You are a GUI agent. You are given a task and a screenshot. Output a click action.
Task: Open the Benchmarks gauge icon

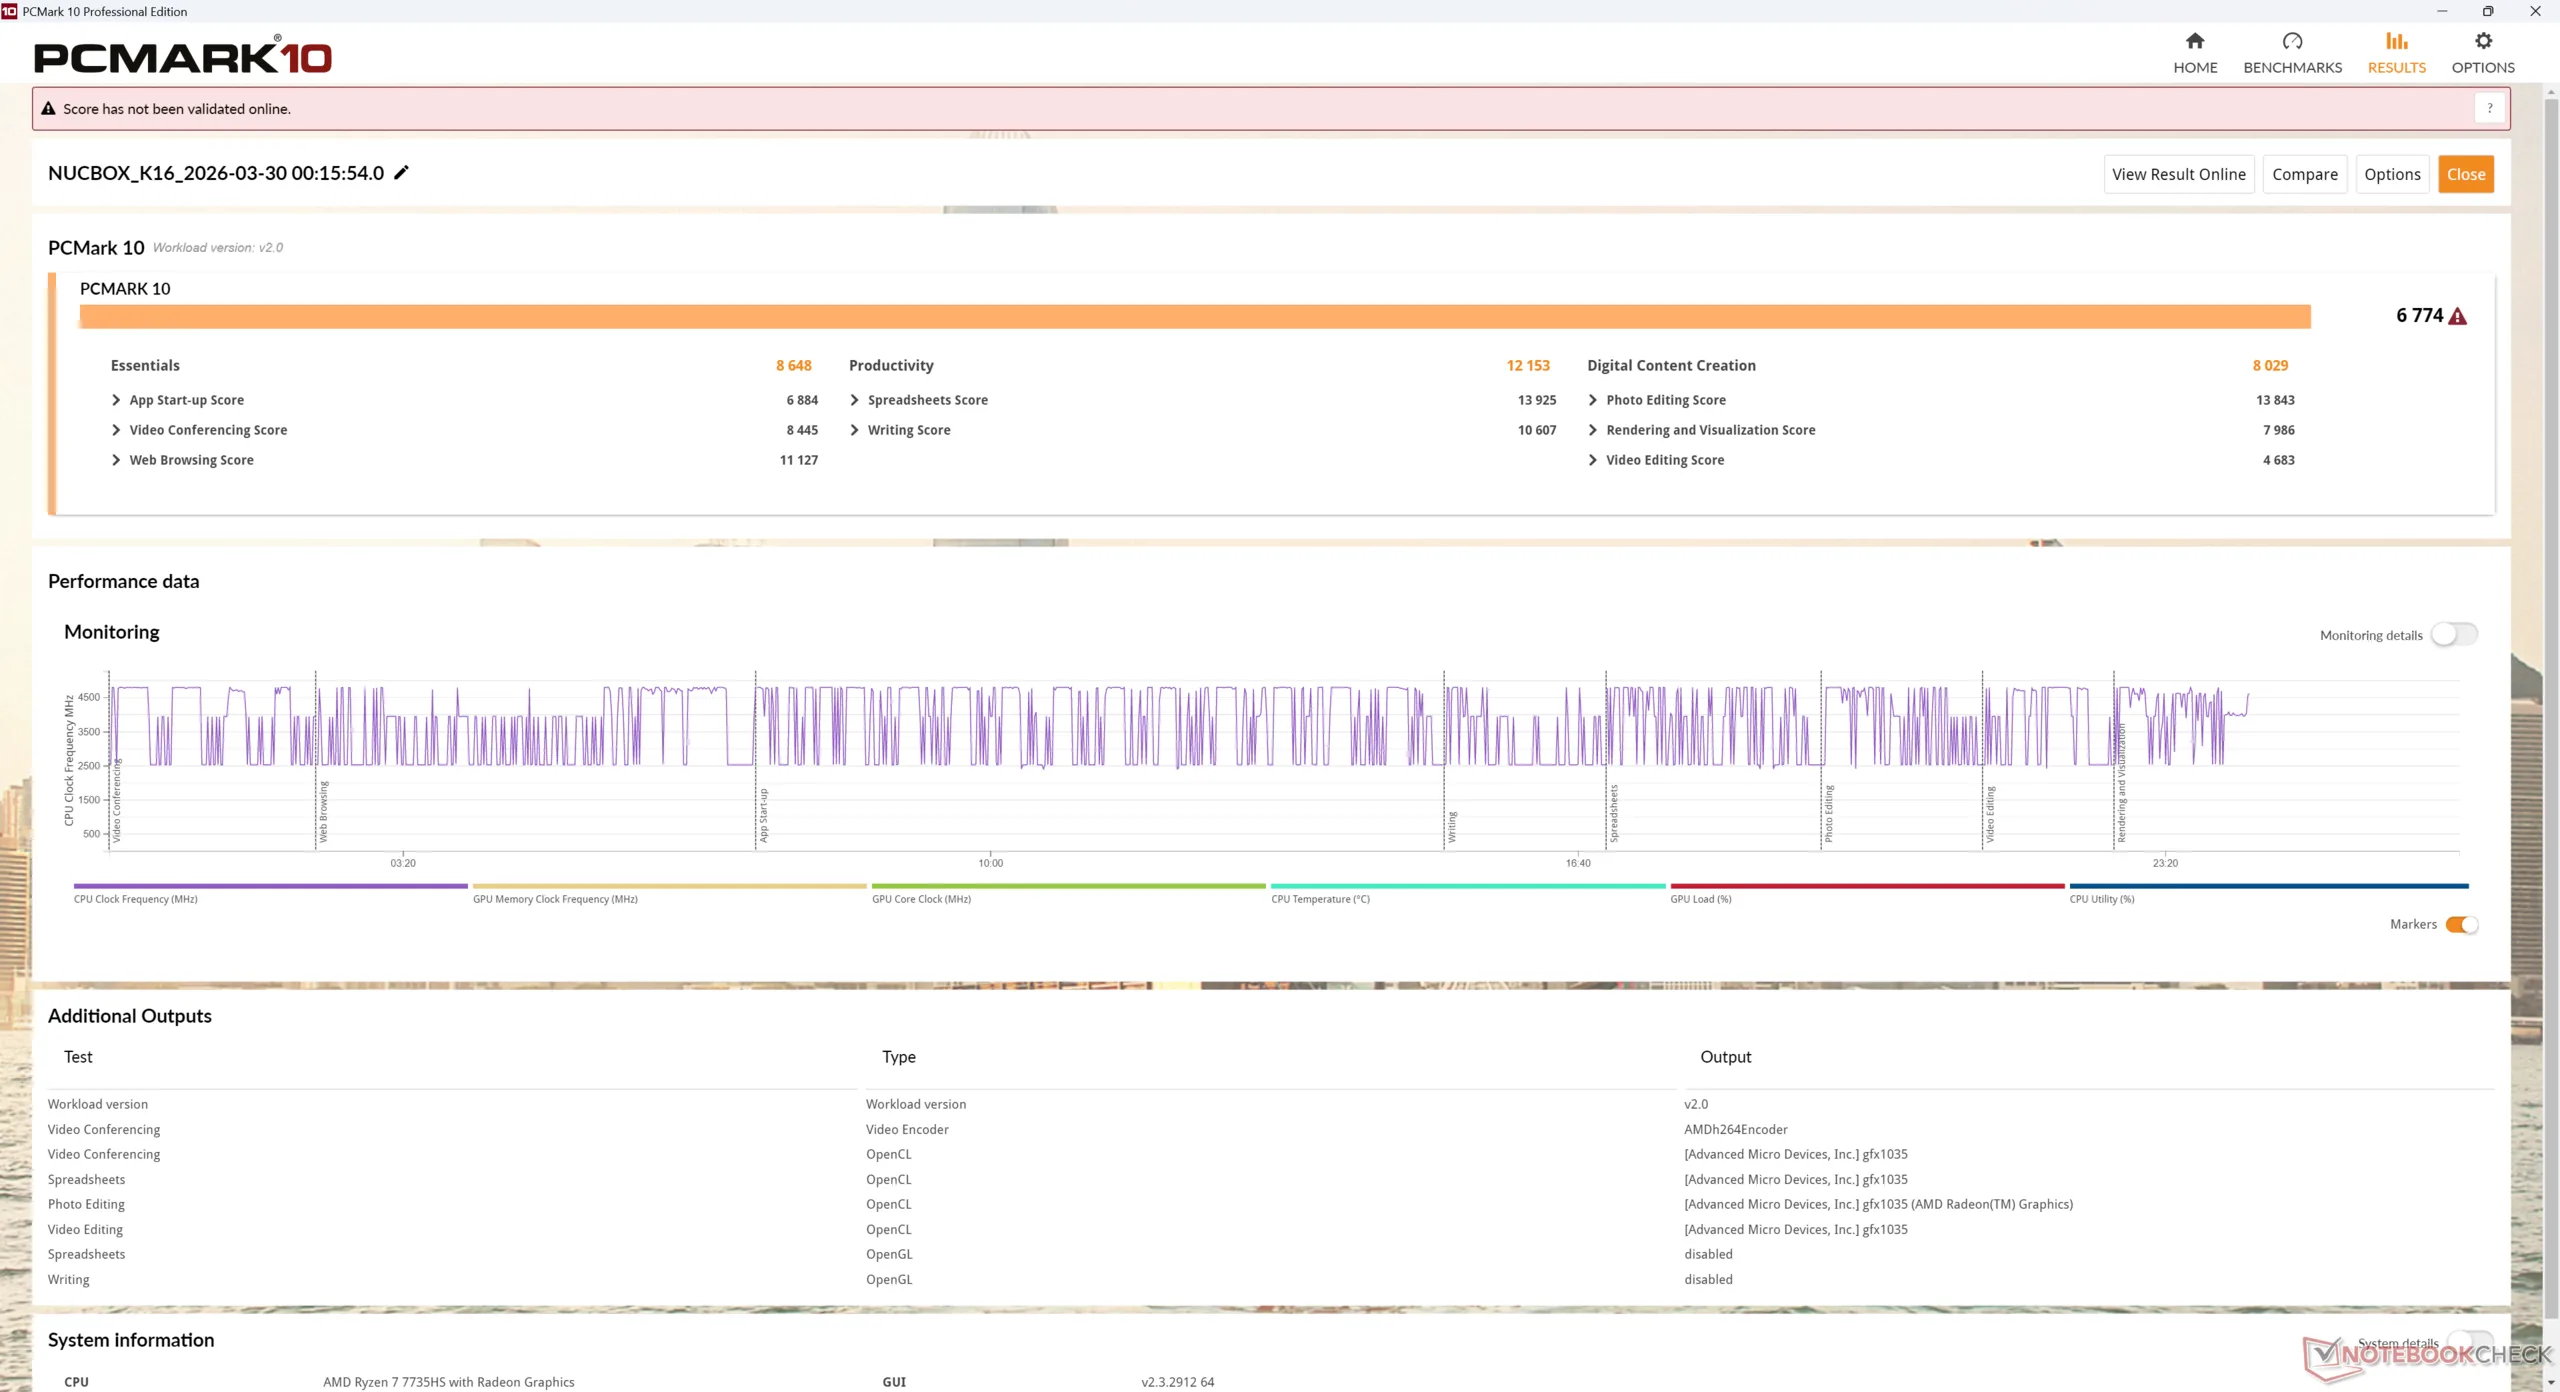tap(2291, 41)
